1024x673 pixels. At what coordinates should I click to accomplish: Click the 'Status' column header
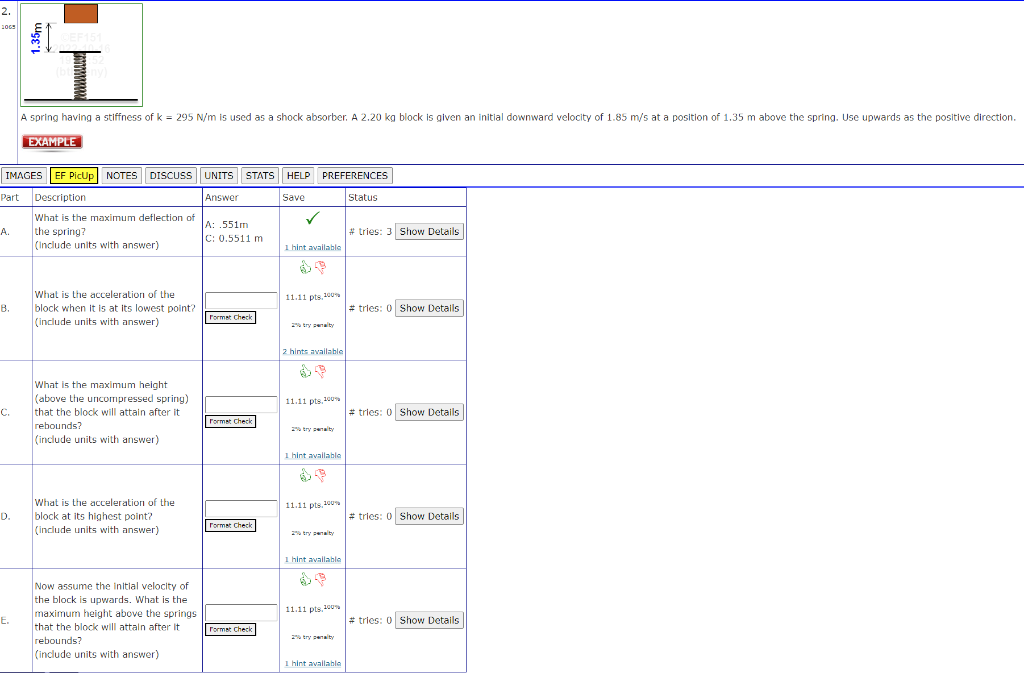coord(363,197)
